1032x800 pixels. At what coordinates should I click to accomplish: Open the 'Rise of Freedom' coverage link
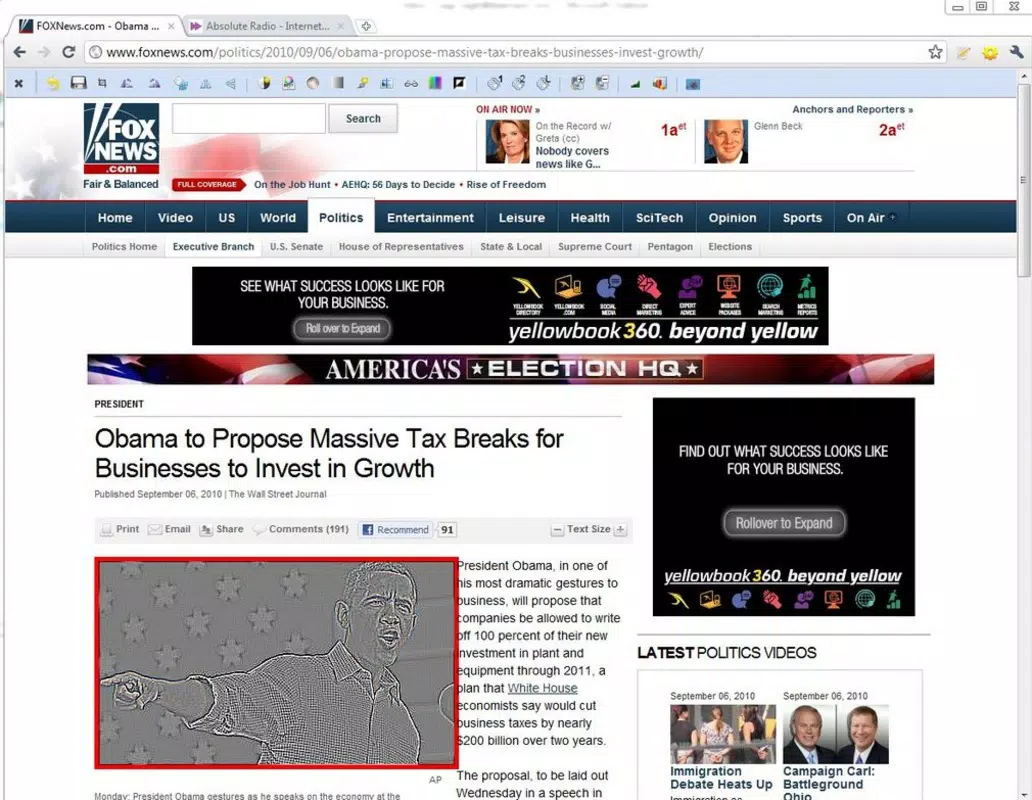506,185
